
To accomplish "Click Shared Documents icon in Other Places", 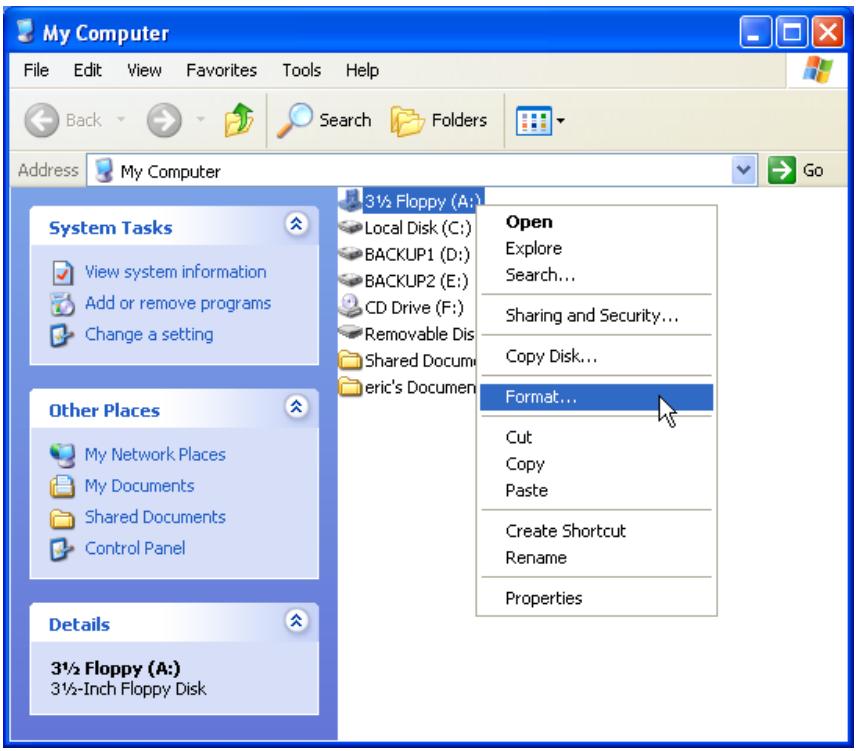I will coord(62,518).
